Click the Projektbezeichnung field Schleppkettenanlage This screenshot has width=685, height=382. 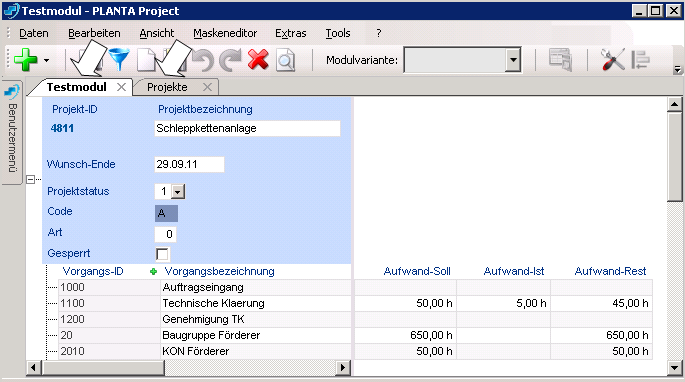(247, 128)
